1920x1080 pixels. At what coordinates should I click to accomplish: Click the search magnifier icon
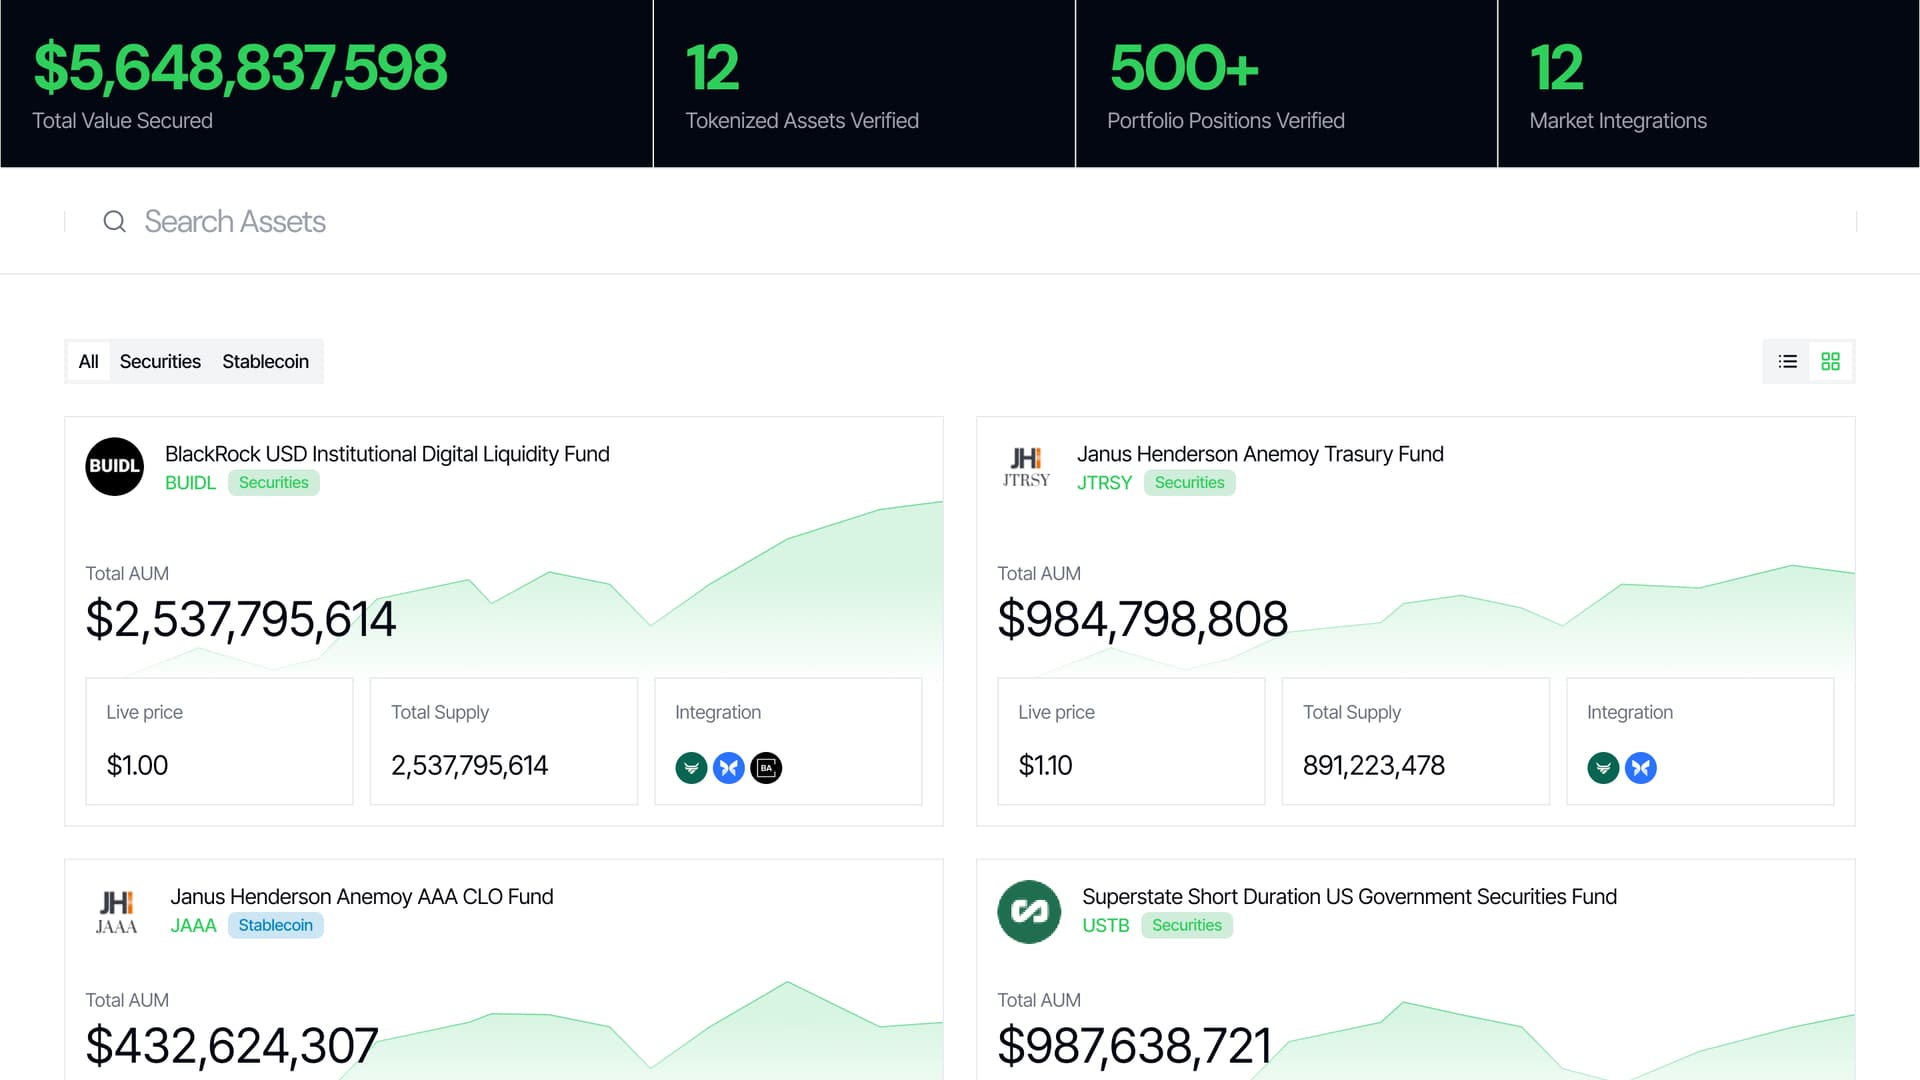pos(115,221)
